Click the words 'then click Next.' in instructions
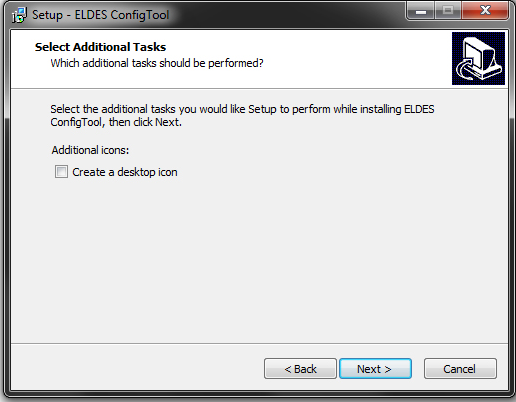516x402 pixels. (x=145, y=122)
